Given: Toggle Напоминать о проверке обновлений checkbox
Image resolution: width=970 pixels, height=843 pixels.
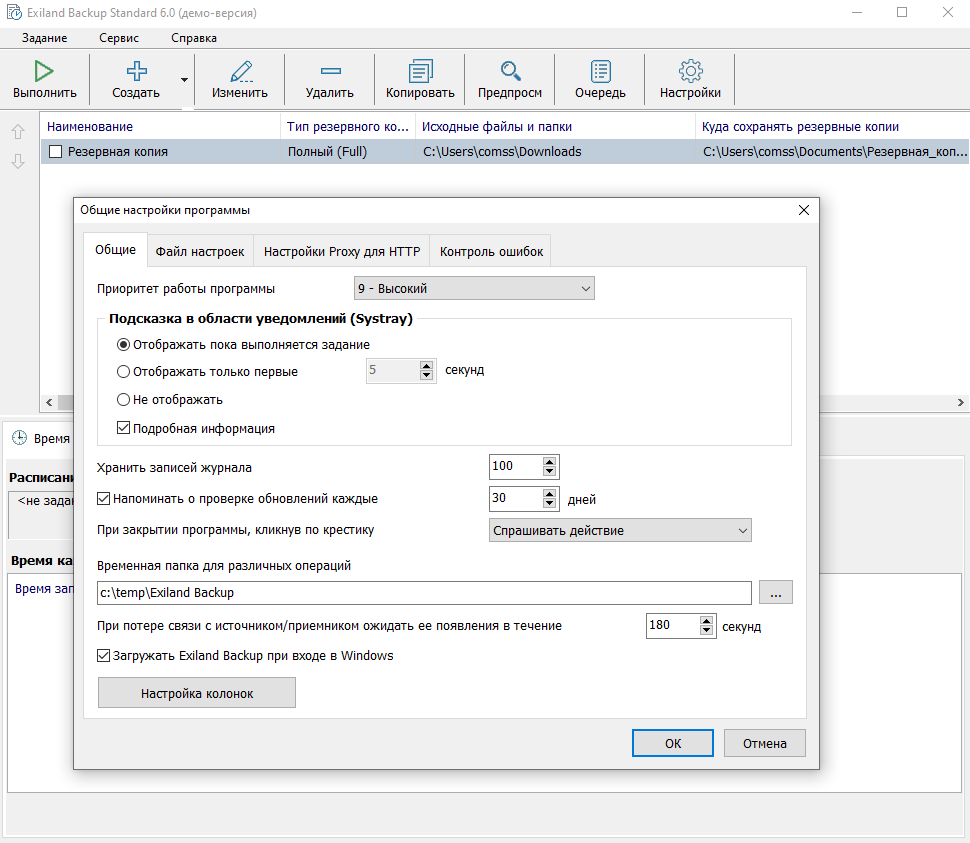Looking at the screenshot, I should [104, 499].
